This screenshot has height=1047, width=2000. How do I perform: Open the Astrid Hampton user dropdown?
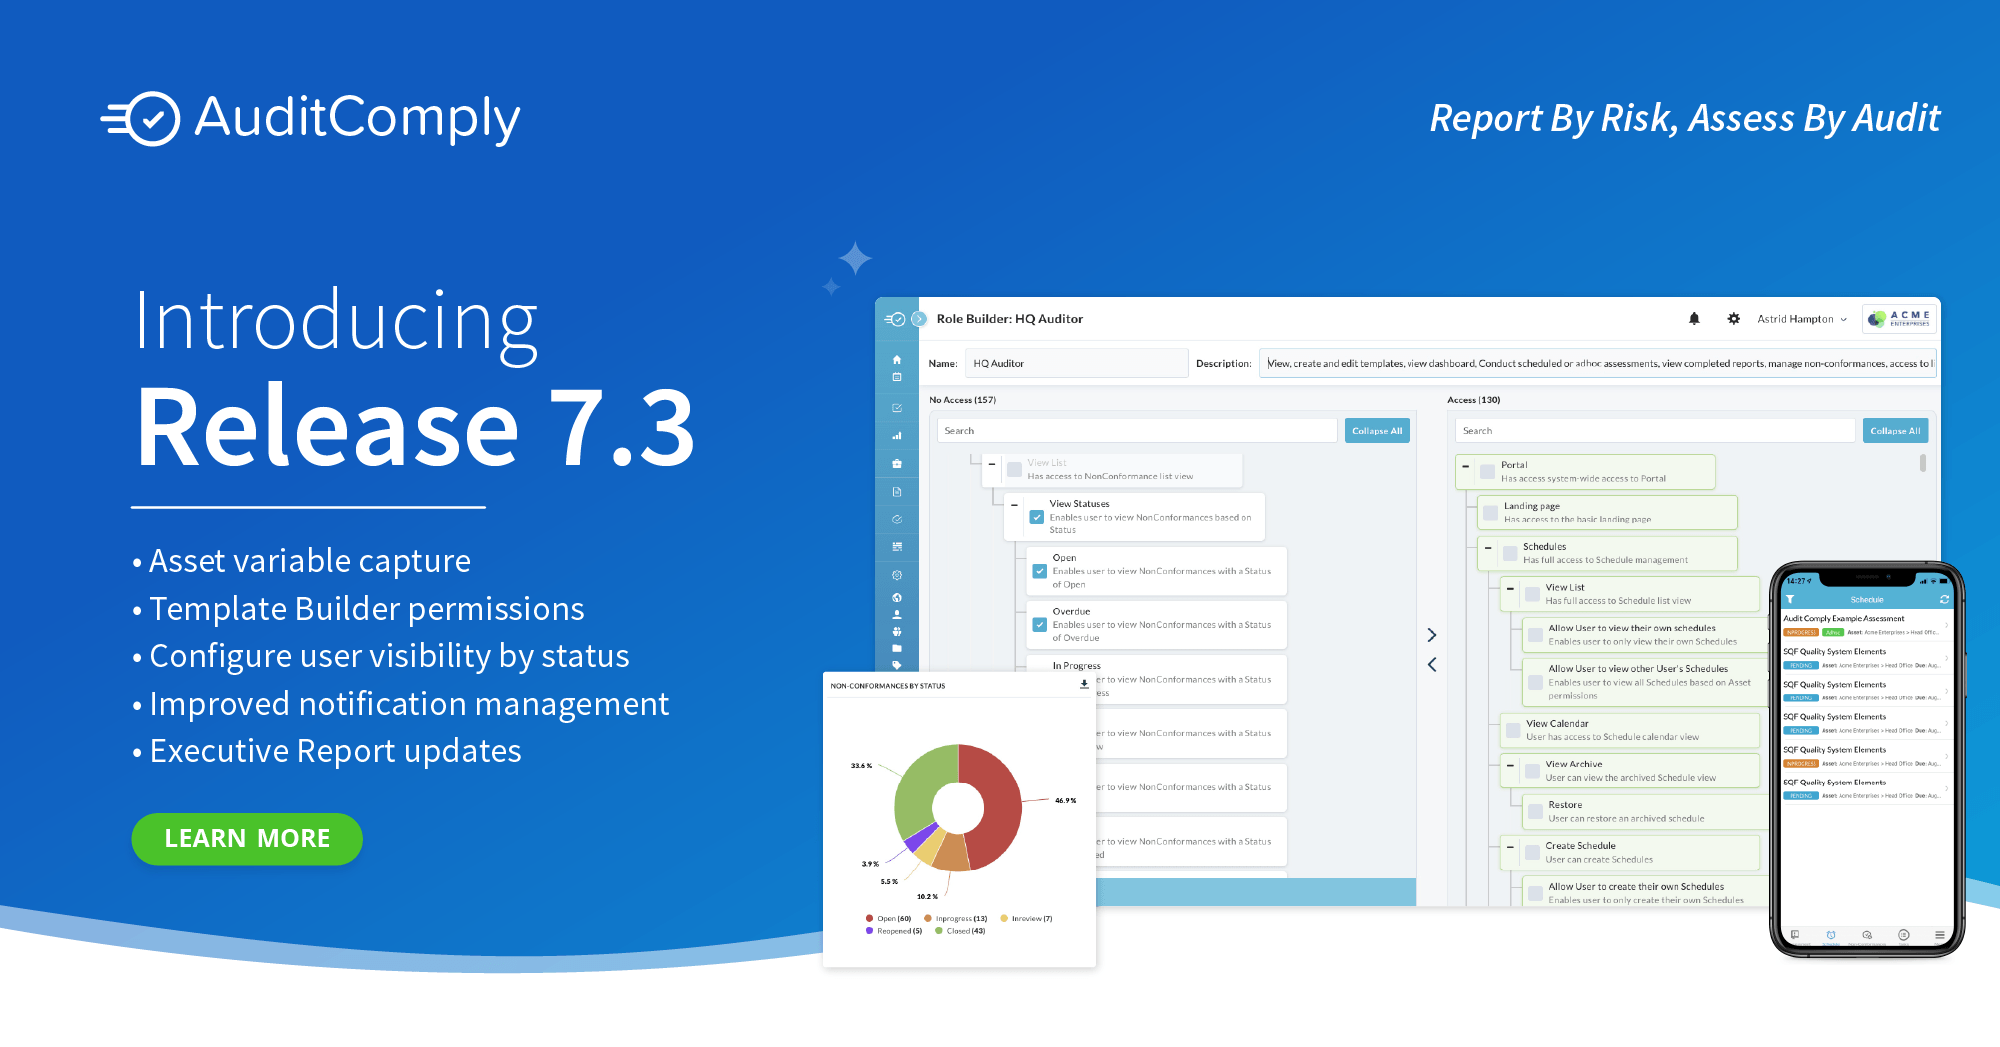coord(1802,319)
